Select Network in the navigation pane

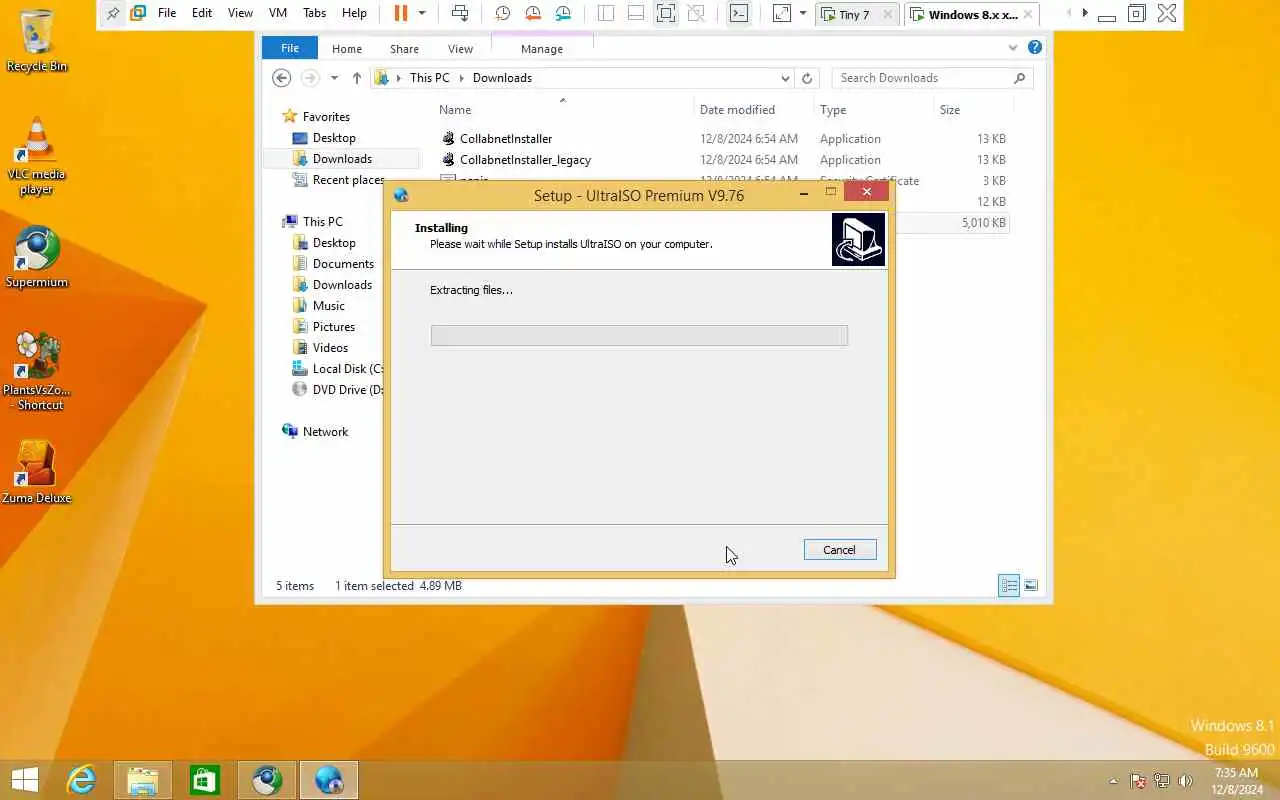[x=325, y=432]
